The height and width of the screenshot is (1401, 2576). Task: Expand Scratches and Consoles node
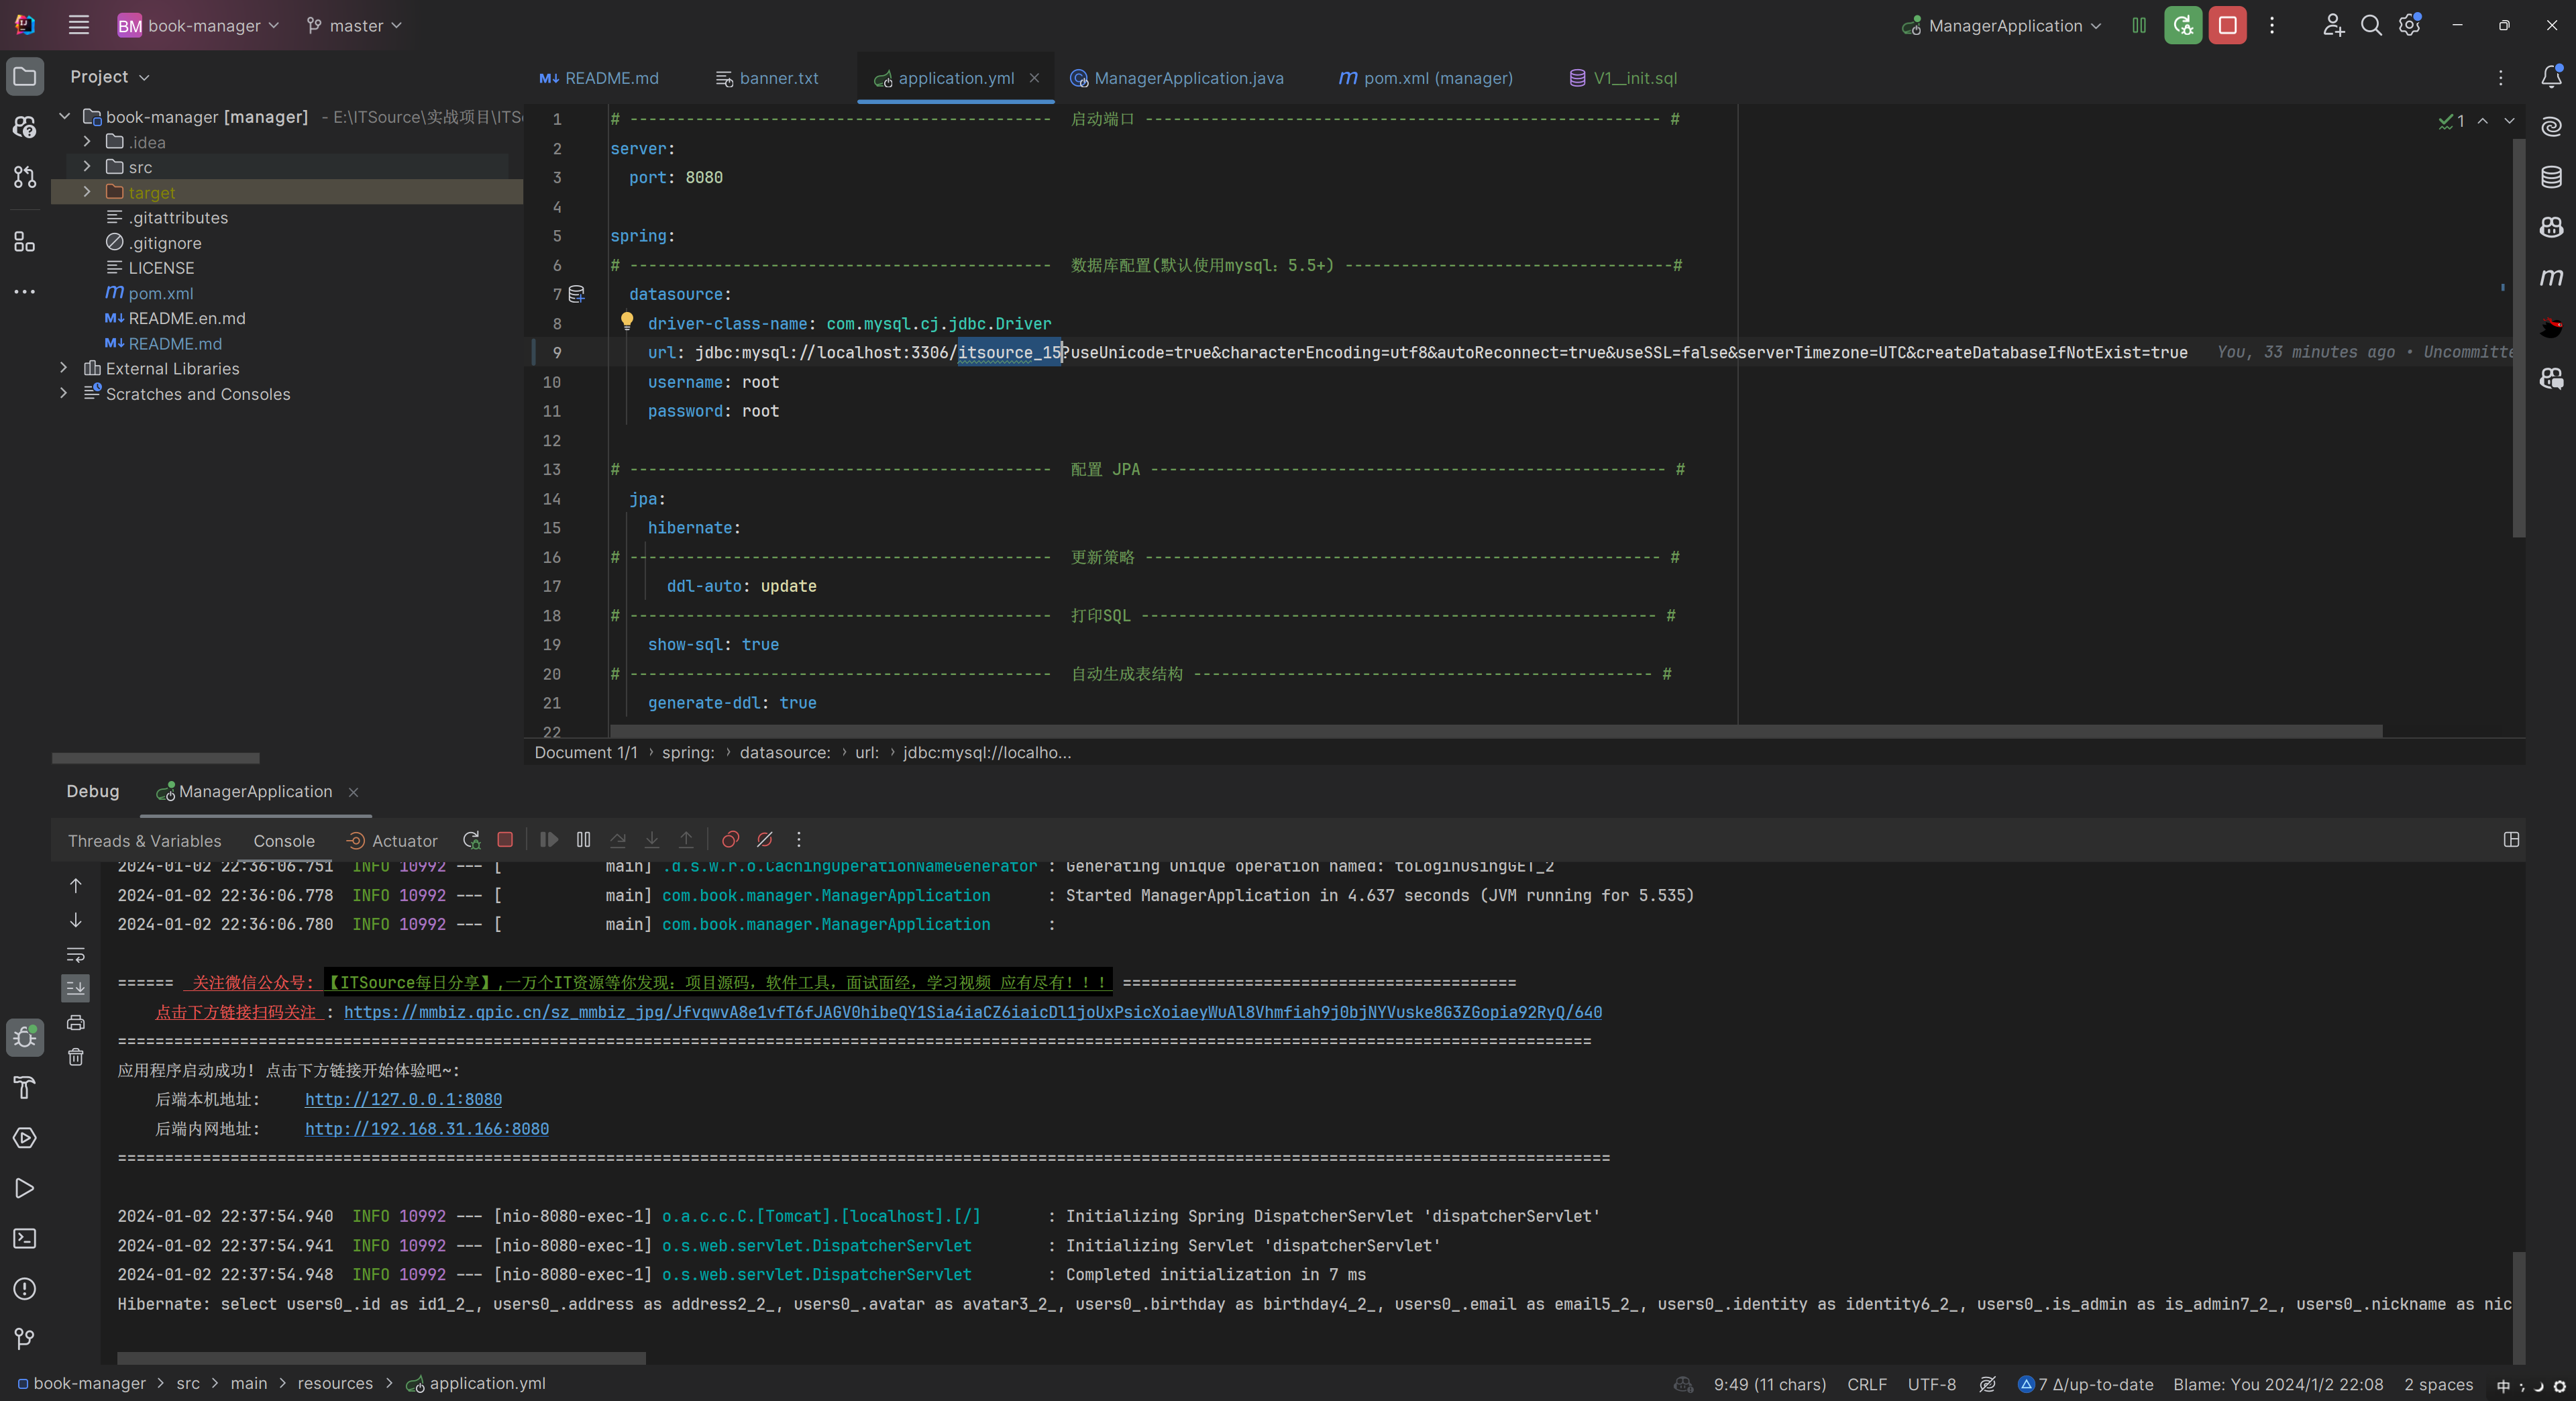pos(63,393)
